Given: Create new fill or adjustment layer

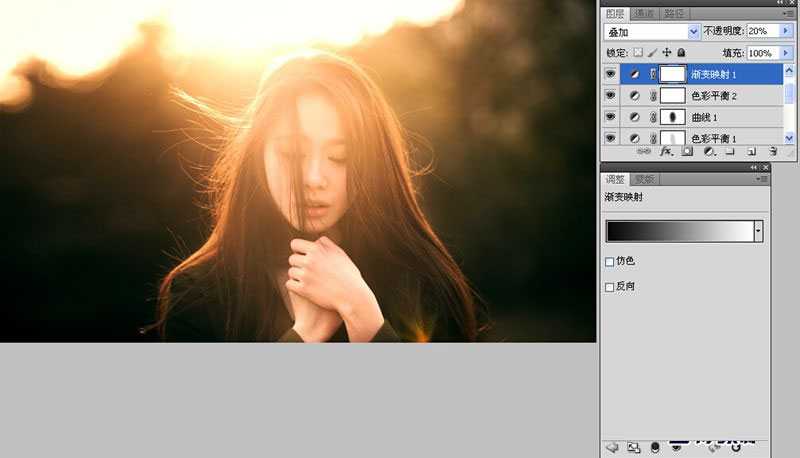Looking at the screenshot, I should [709, 152].
